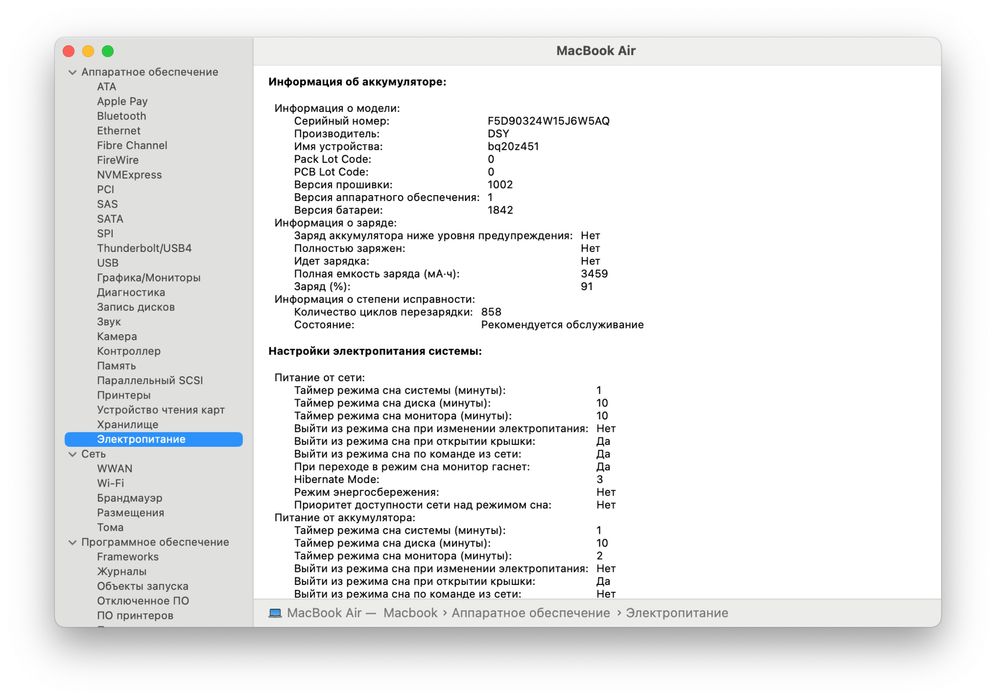Click manufacturer value DSY
Viewport: 996px width, 700px height.
pyautogui.click(x=498, y=134)
